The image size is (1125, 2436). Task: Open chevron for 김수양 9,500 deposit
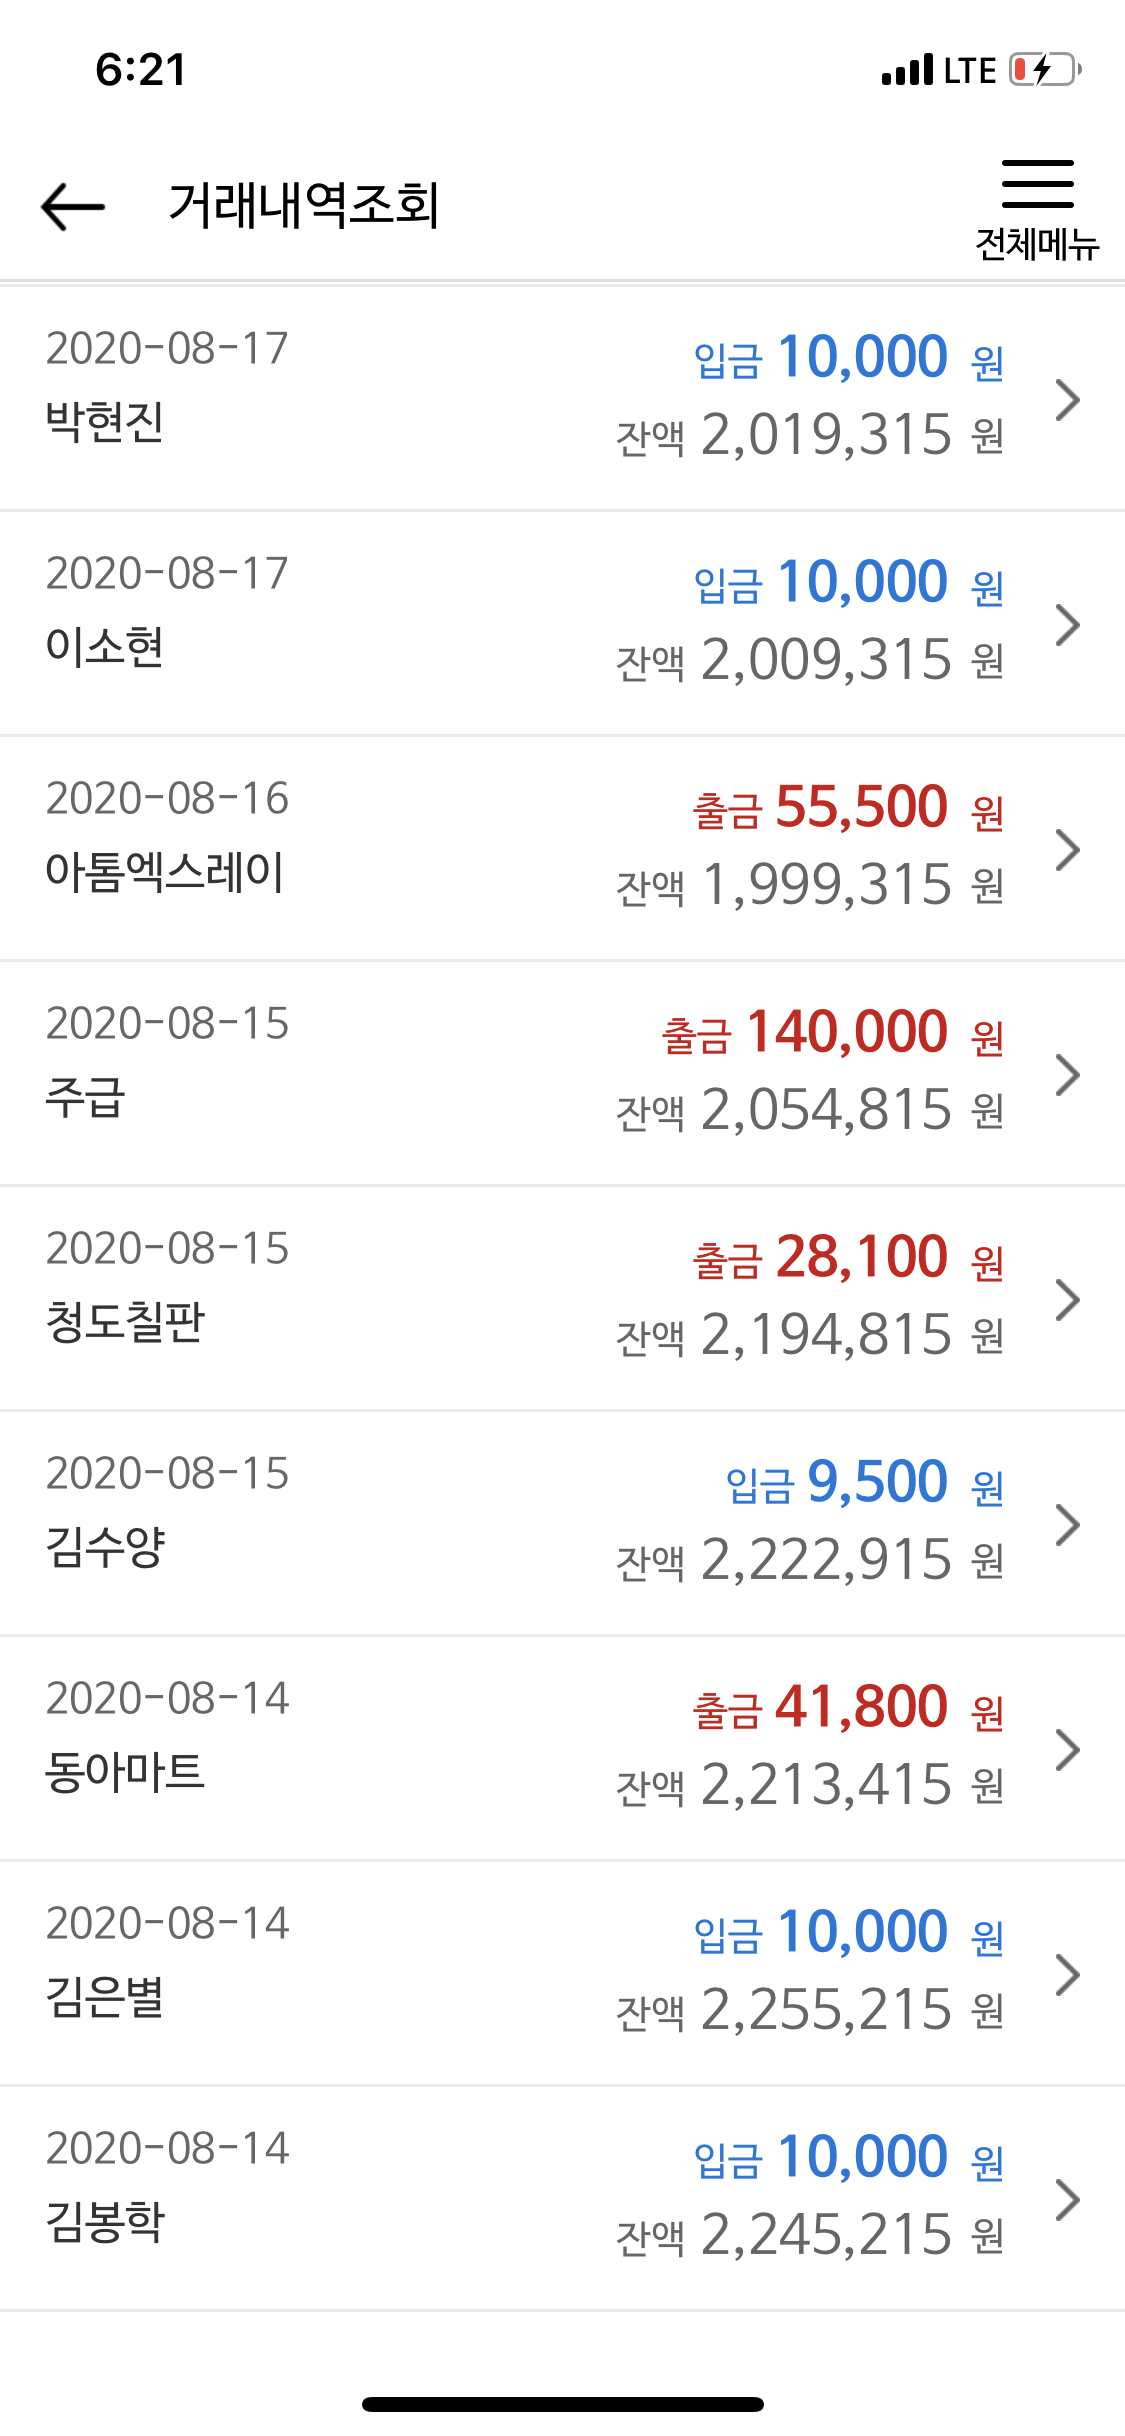click(1068, 1524)
